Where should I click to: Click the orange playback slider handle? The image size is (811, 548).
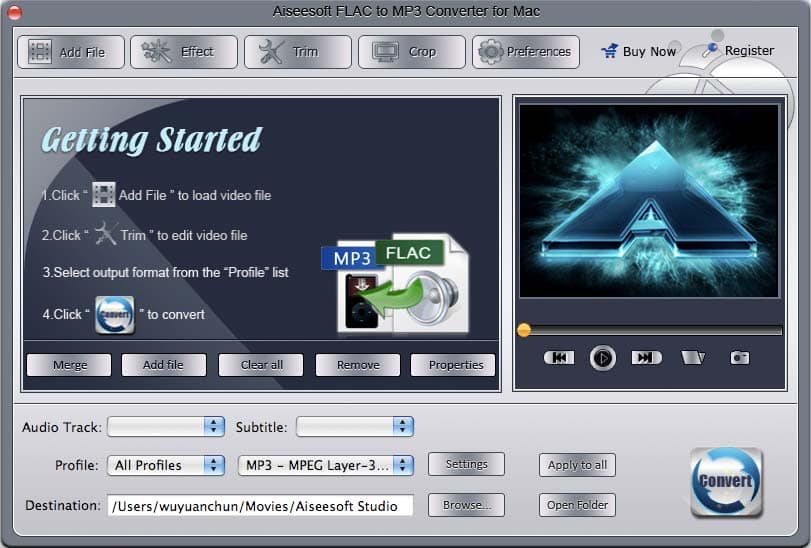(x=524, y=330)
